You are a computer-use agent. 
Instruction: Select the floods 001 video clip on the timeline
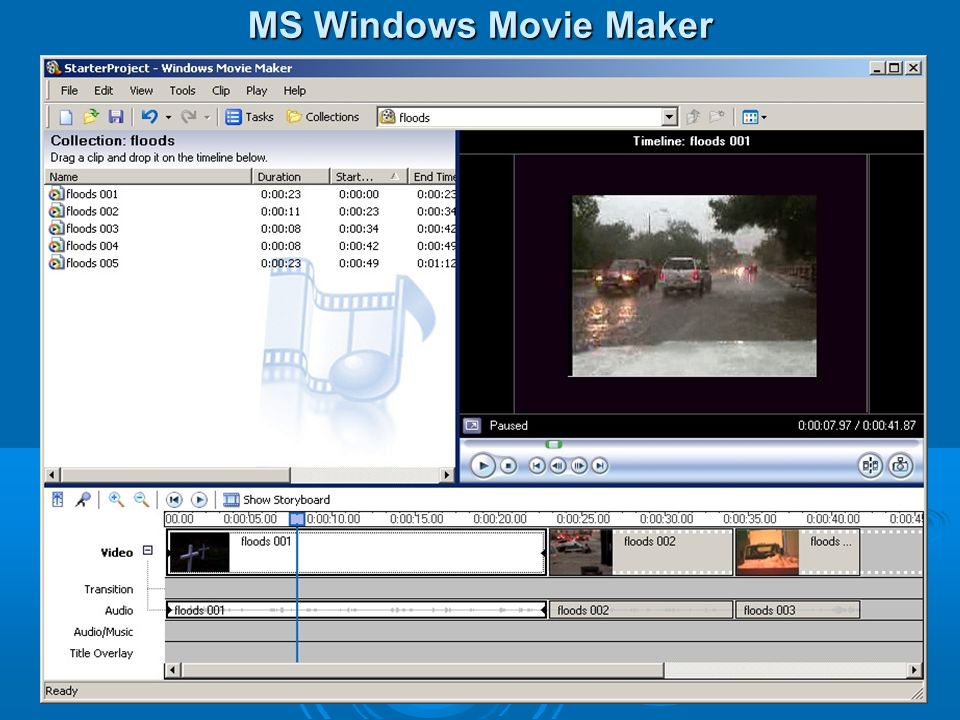pos(356,552)
